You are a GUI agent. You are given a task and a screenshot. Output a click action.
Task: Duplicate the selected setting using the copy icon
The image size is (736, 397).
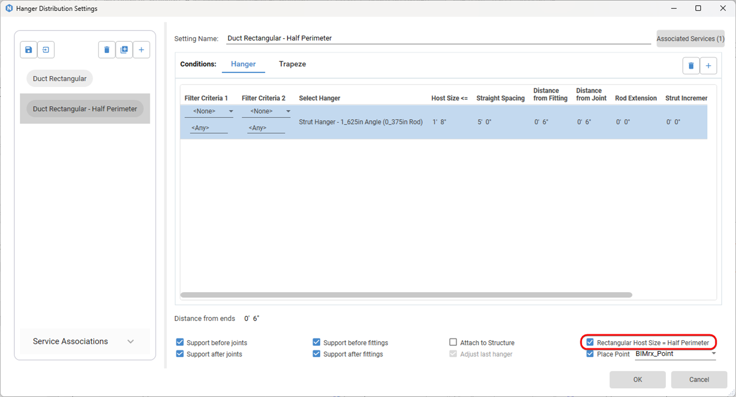(x=124, y=50)
